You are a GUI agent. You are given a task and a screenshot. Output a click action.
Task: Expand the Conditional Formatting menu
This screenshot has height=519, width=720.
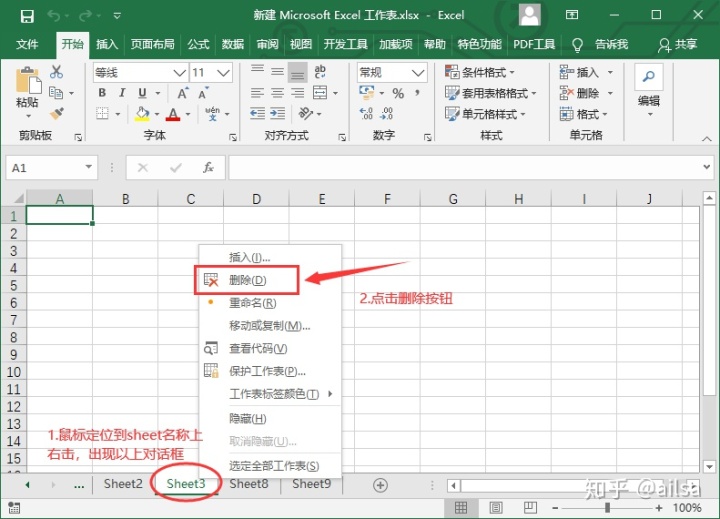[480, 72]
